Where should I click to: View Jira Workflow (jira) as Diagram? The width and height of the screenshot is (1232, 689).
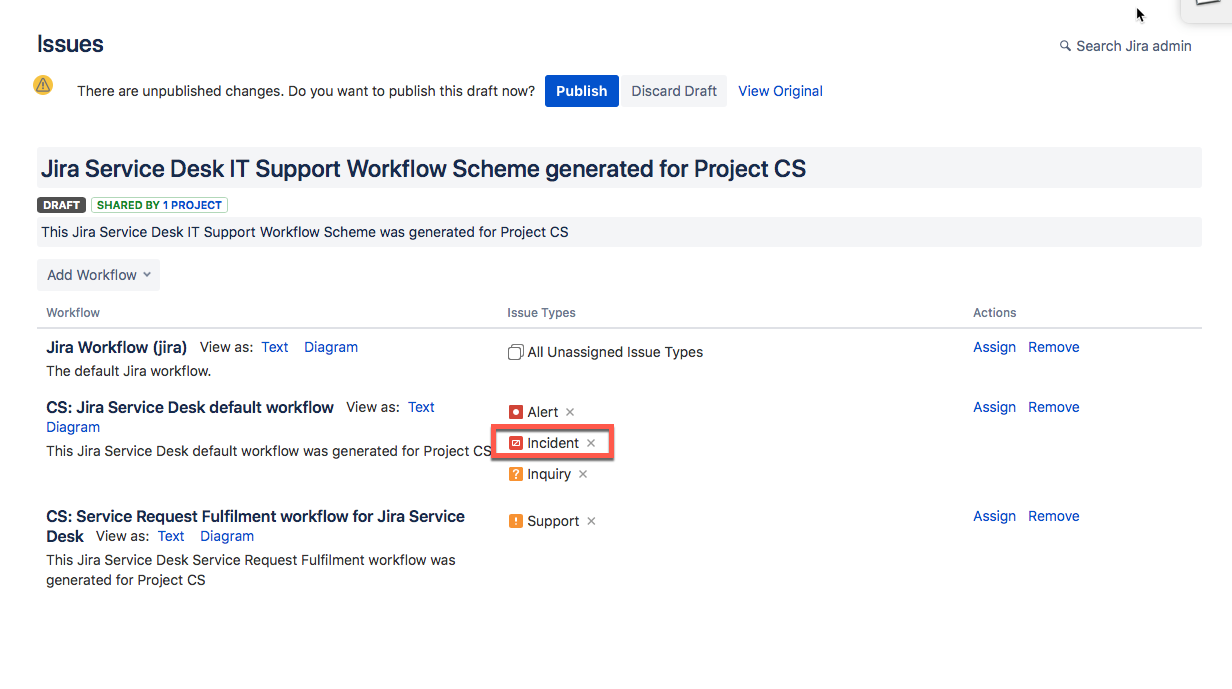click(x=331, y=347)
